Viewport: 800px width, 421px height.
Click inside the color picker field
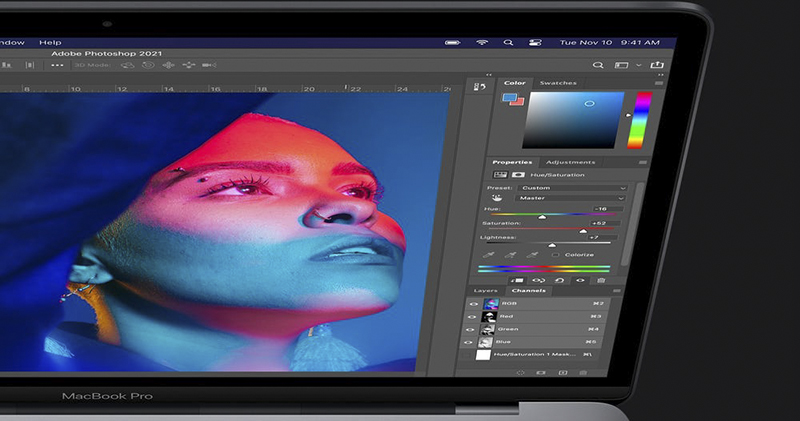573,120
